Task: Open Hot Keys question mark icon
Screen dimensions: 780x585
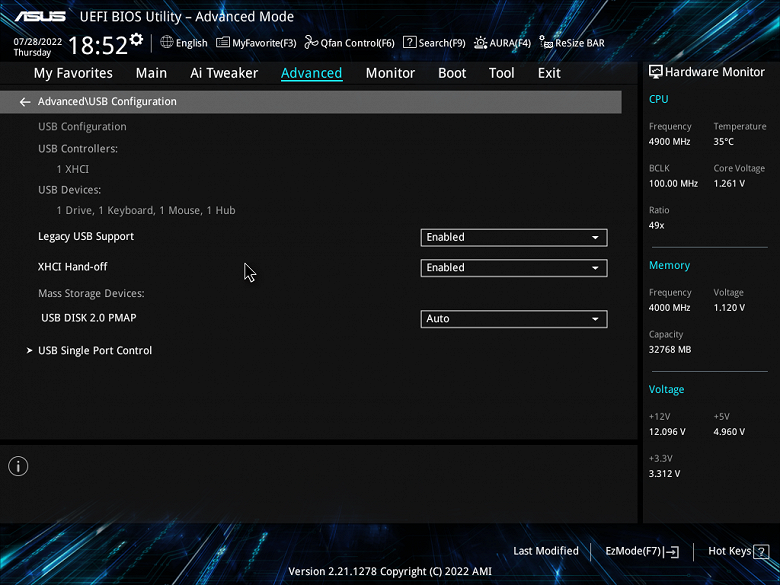Action: click(761, 551)
